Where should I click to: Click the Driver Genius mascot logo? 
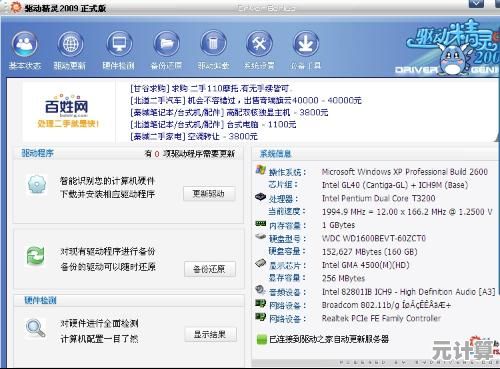(x=453, y=60)
